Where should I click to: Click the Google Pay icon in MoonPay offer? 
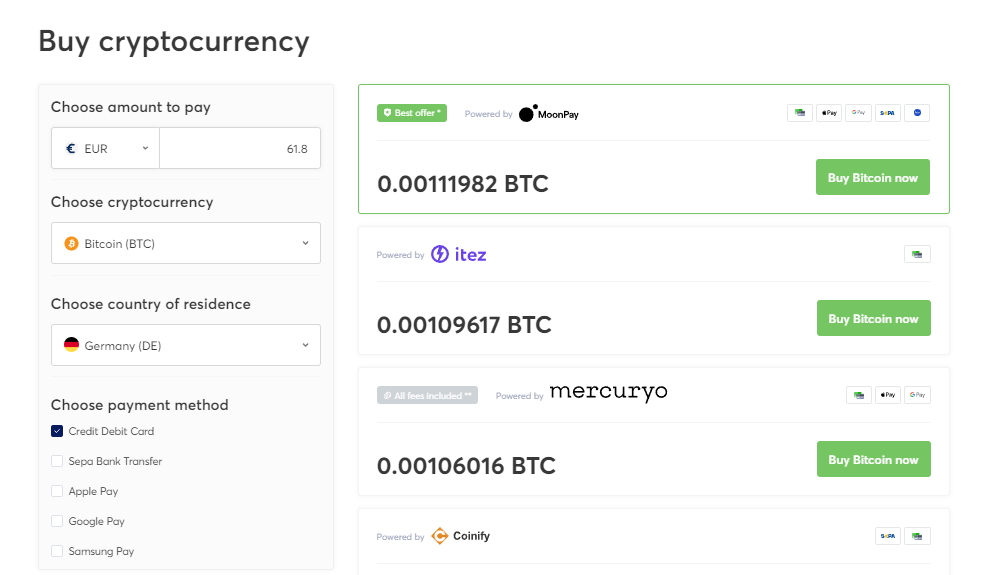click(858, 113)
